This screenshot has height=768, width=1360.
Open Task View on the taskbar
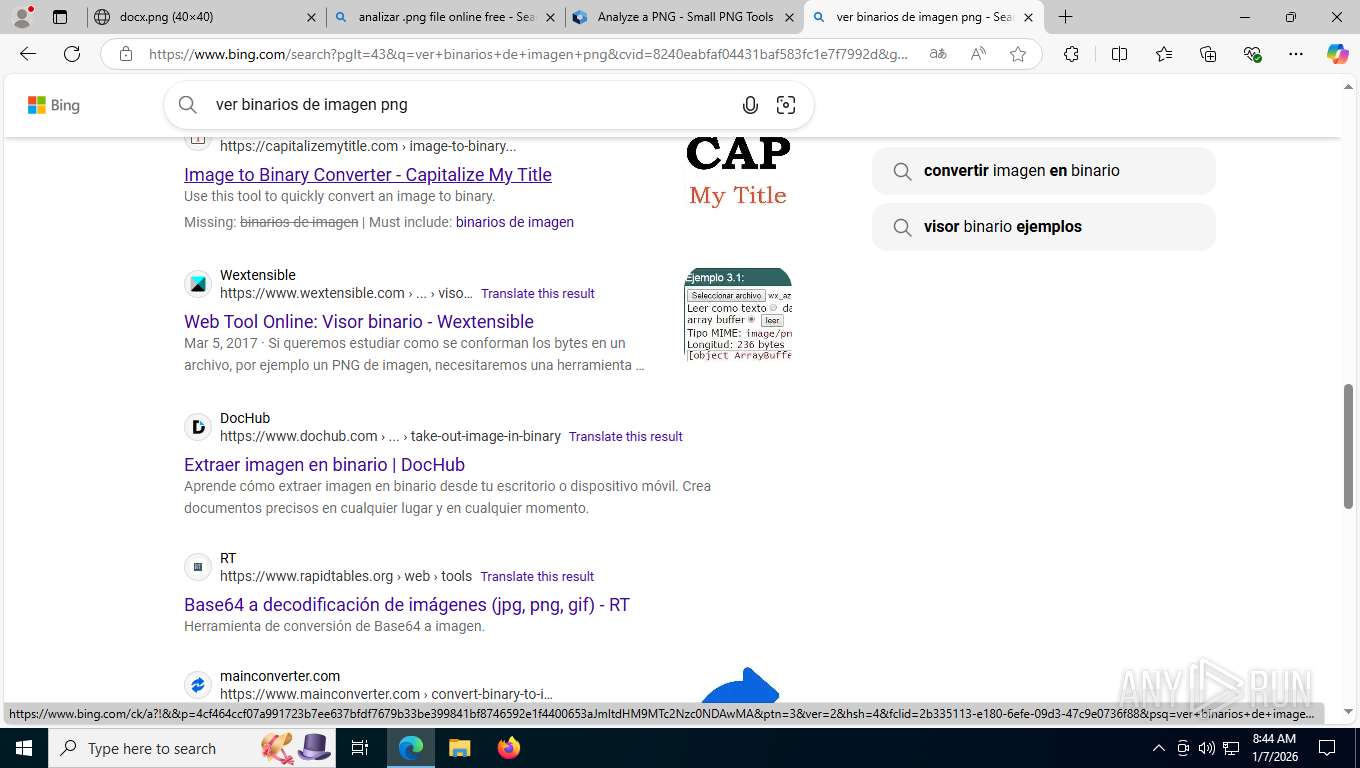(x=360, y=748)
